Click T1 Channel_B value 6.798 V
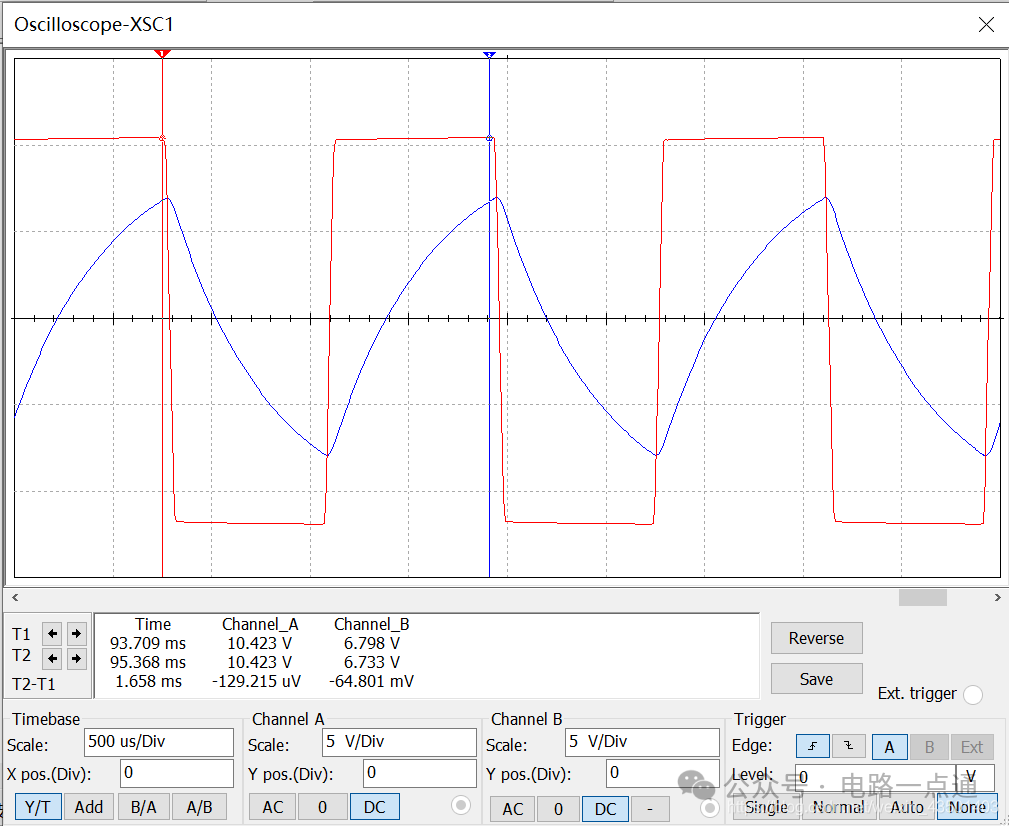 coord(372,643)
